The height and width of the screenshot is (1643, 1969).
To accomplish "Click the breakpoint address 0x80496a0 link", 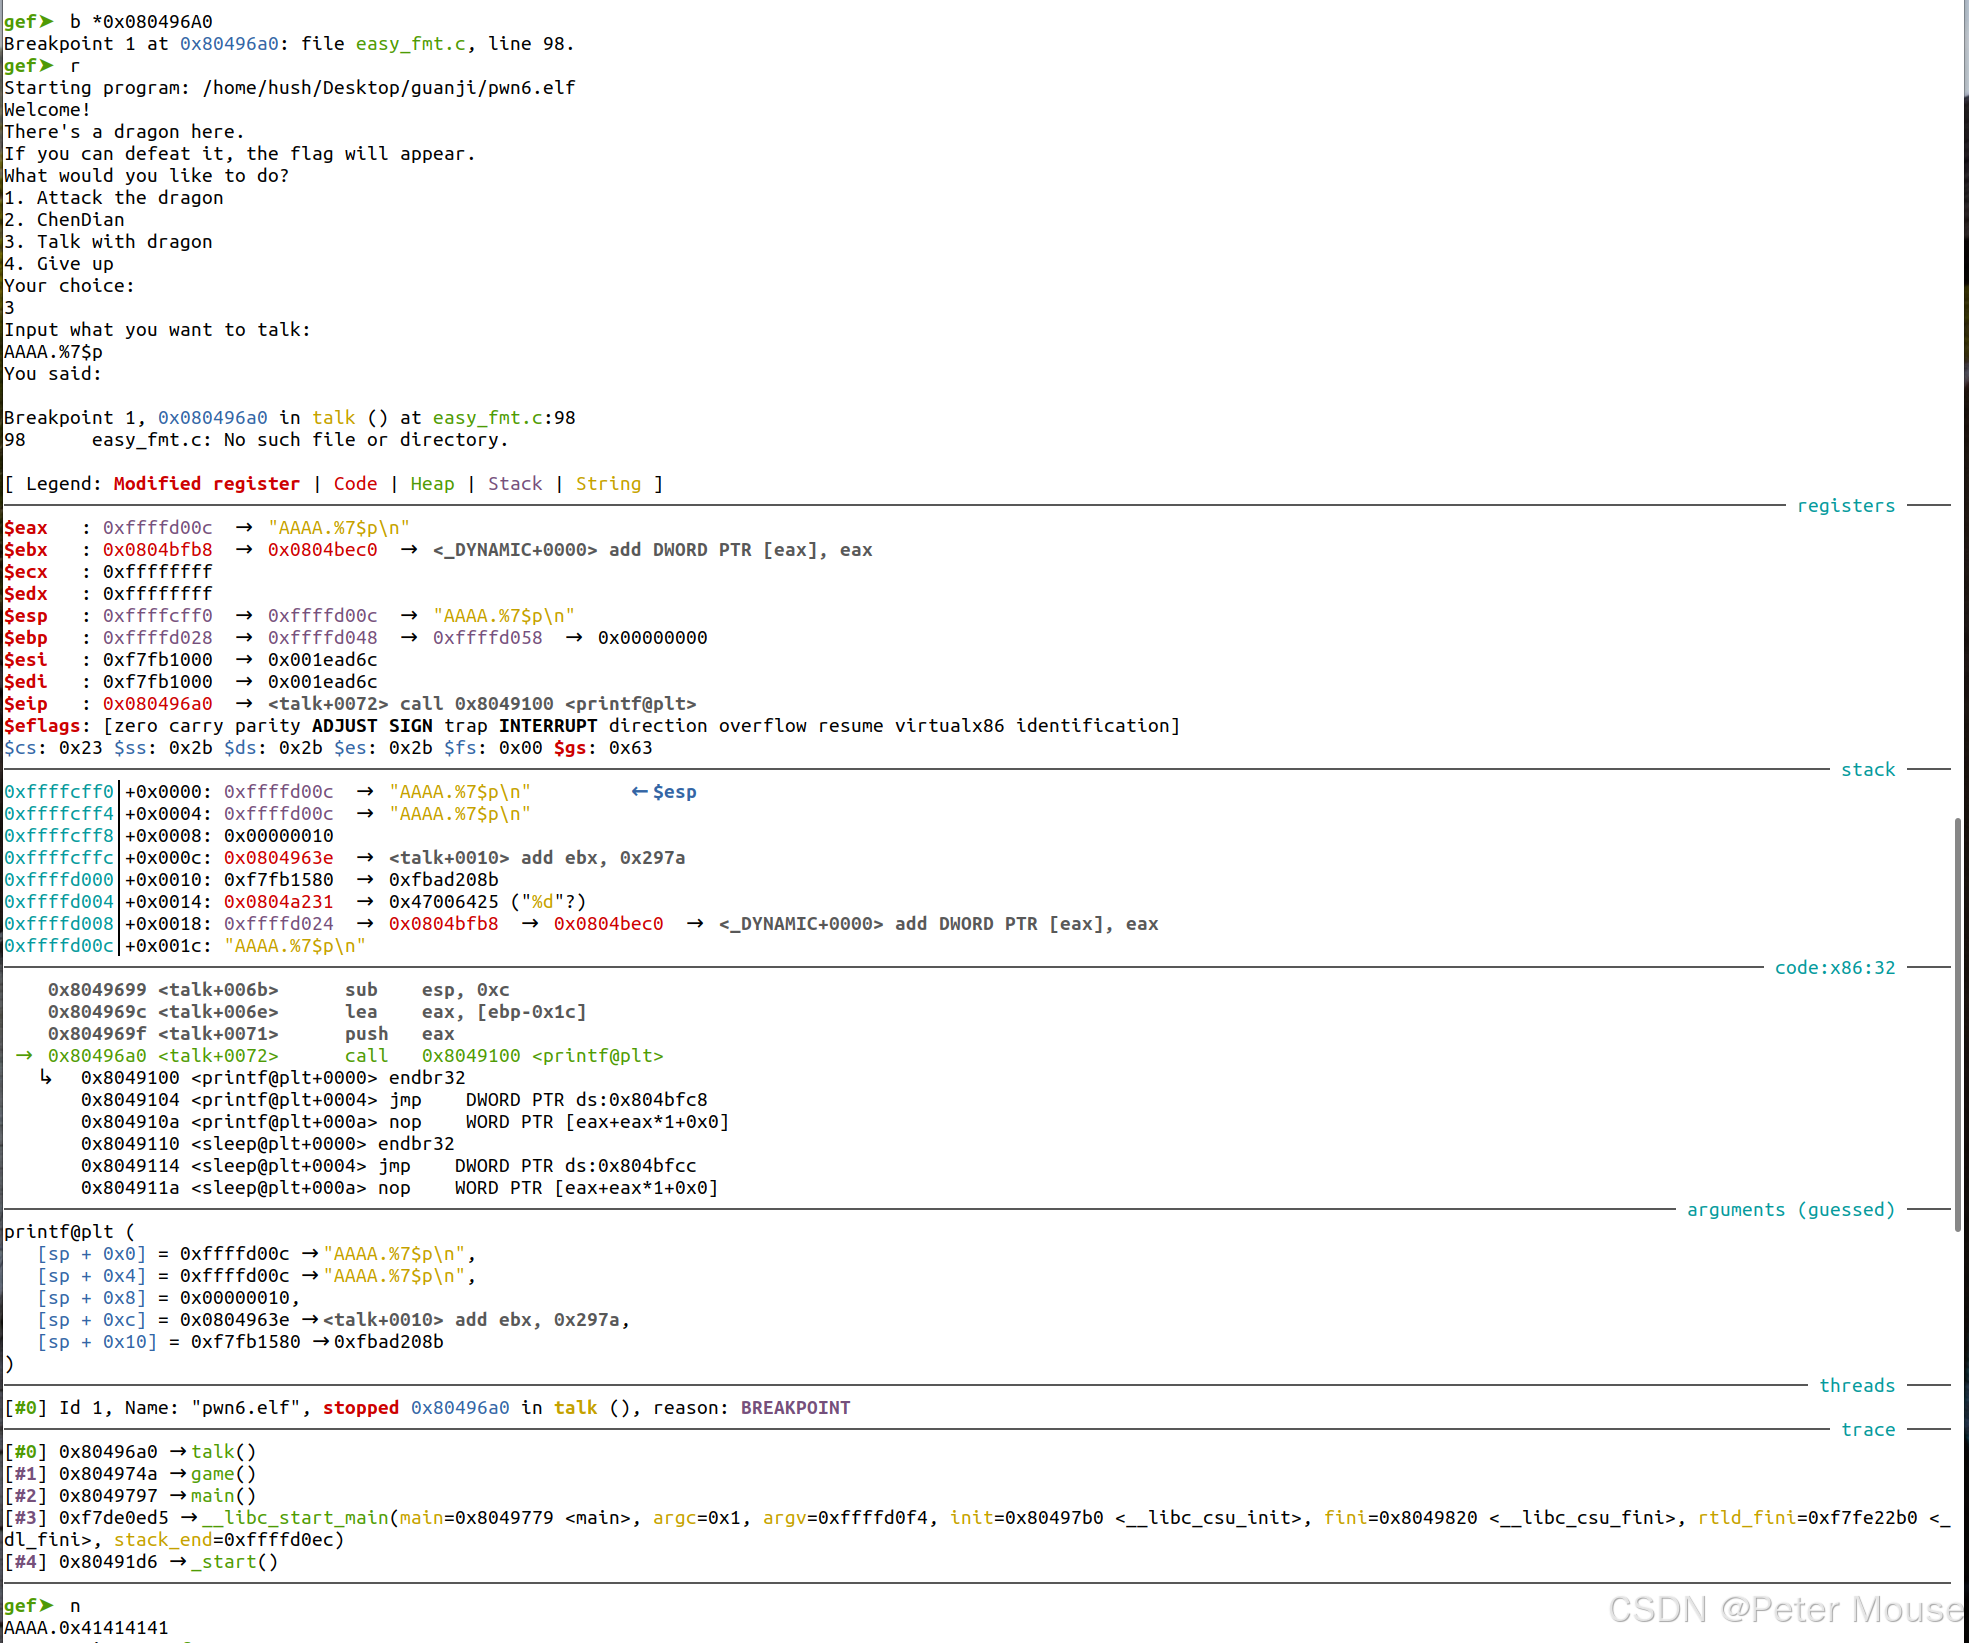I will pos(229,44).
